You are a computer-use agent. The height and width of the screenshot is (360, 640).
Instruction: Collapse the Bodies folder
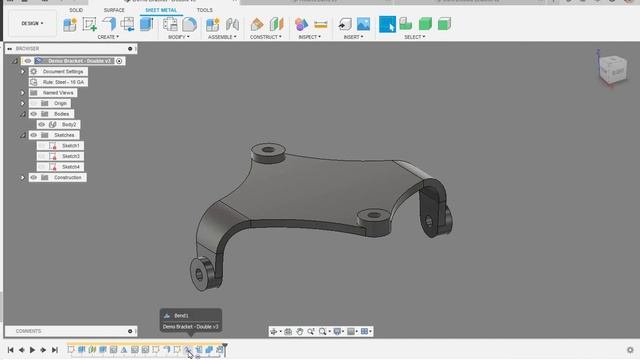pos(23,114)
